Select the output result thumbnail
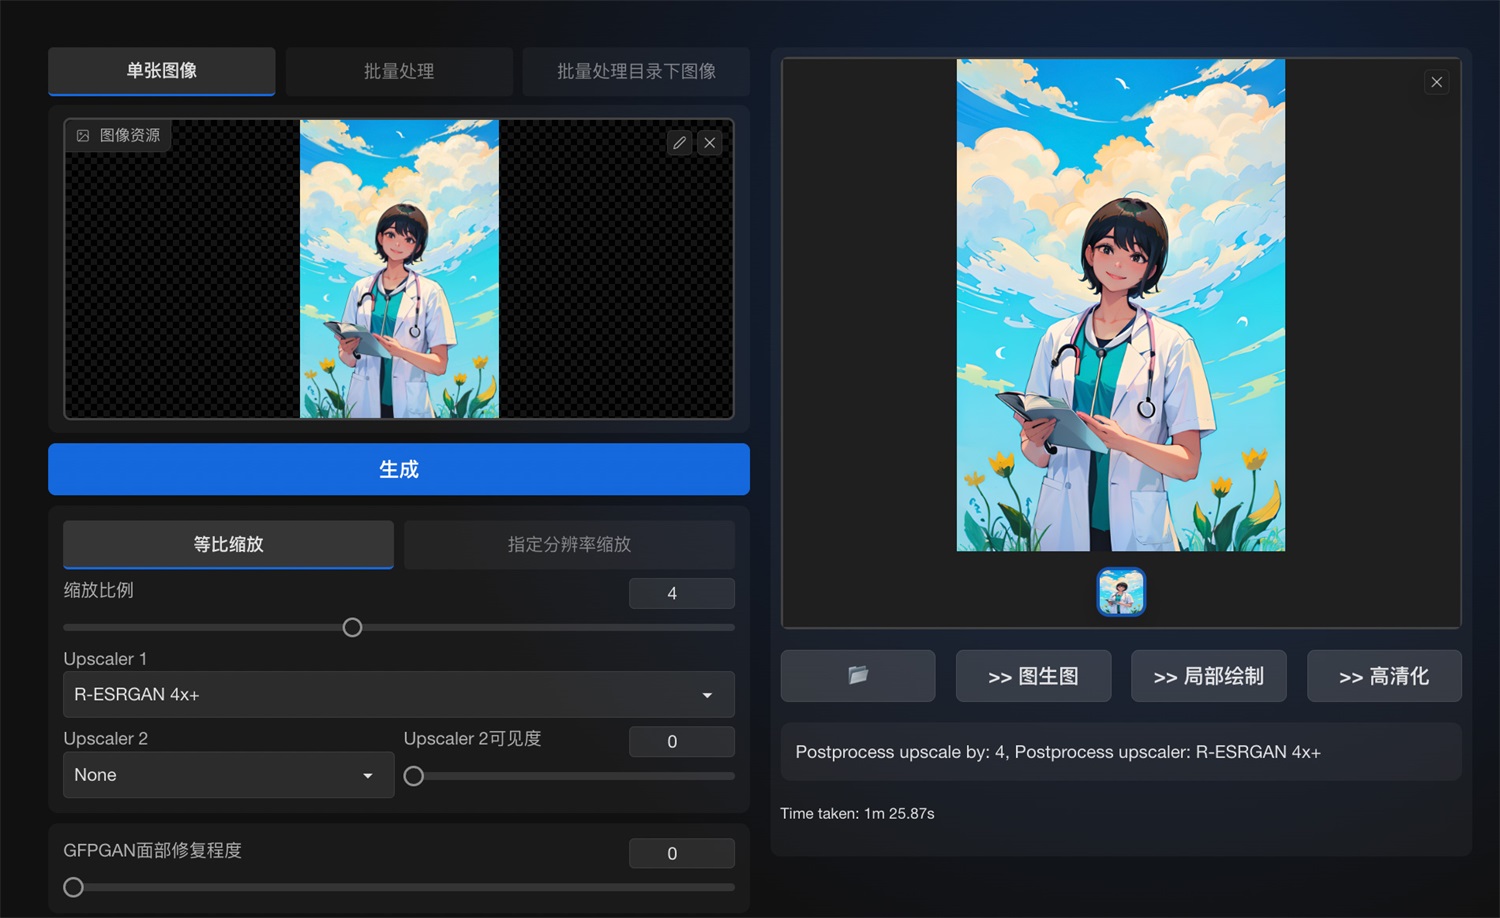The width and height of the screenshot is (1500, 918). (x=1120, y=592)
